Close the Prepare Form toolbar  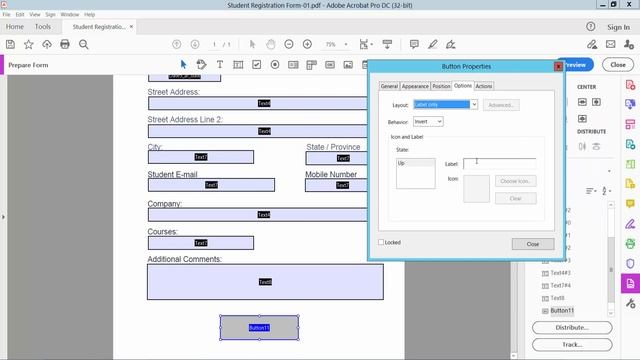(x=618, y=65)
